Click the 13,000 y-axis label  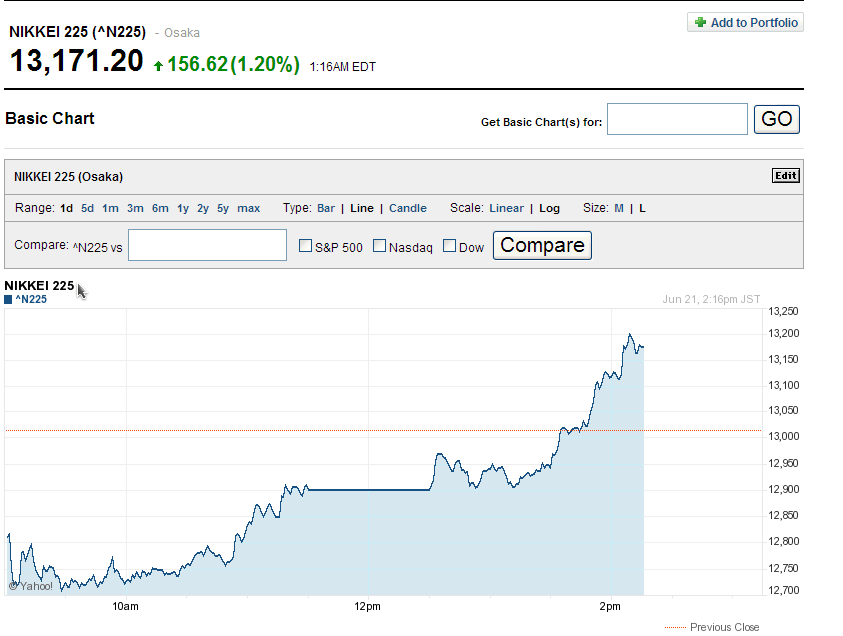click(x=783, y=436)
